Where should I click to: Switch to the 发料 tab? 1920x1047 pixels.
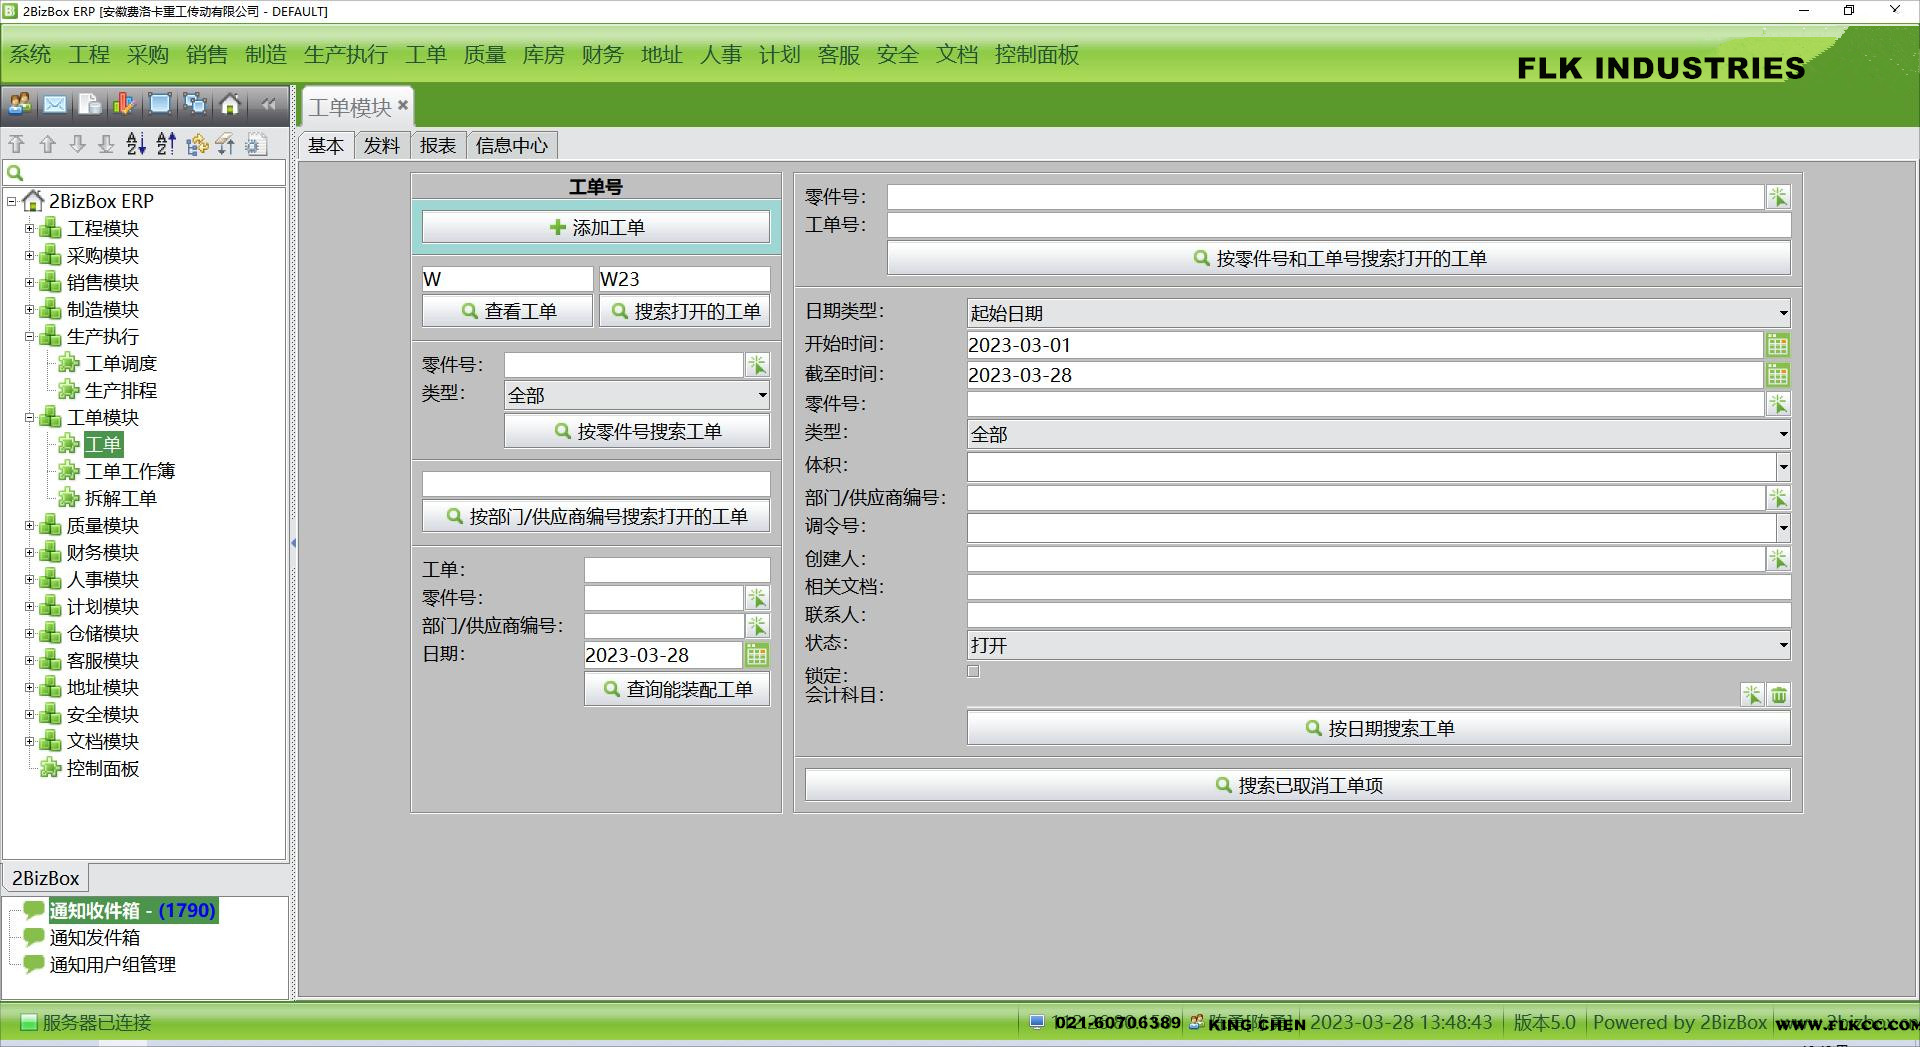coord(381,146)
